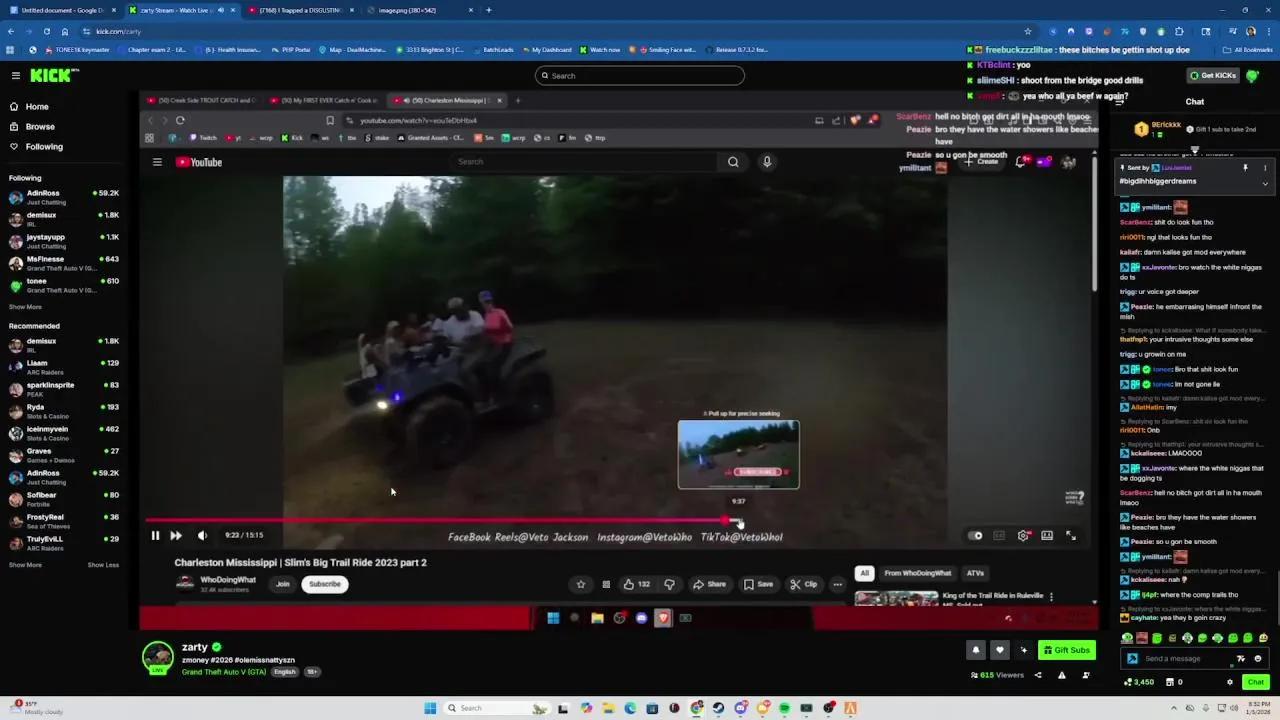Toggle stream notifications with the bell icon
This screenshot has height=720, width=1280.
(x=975, y=650)
